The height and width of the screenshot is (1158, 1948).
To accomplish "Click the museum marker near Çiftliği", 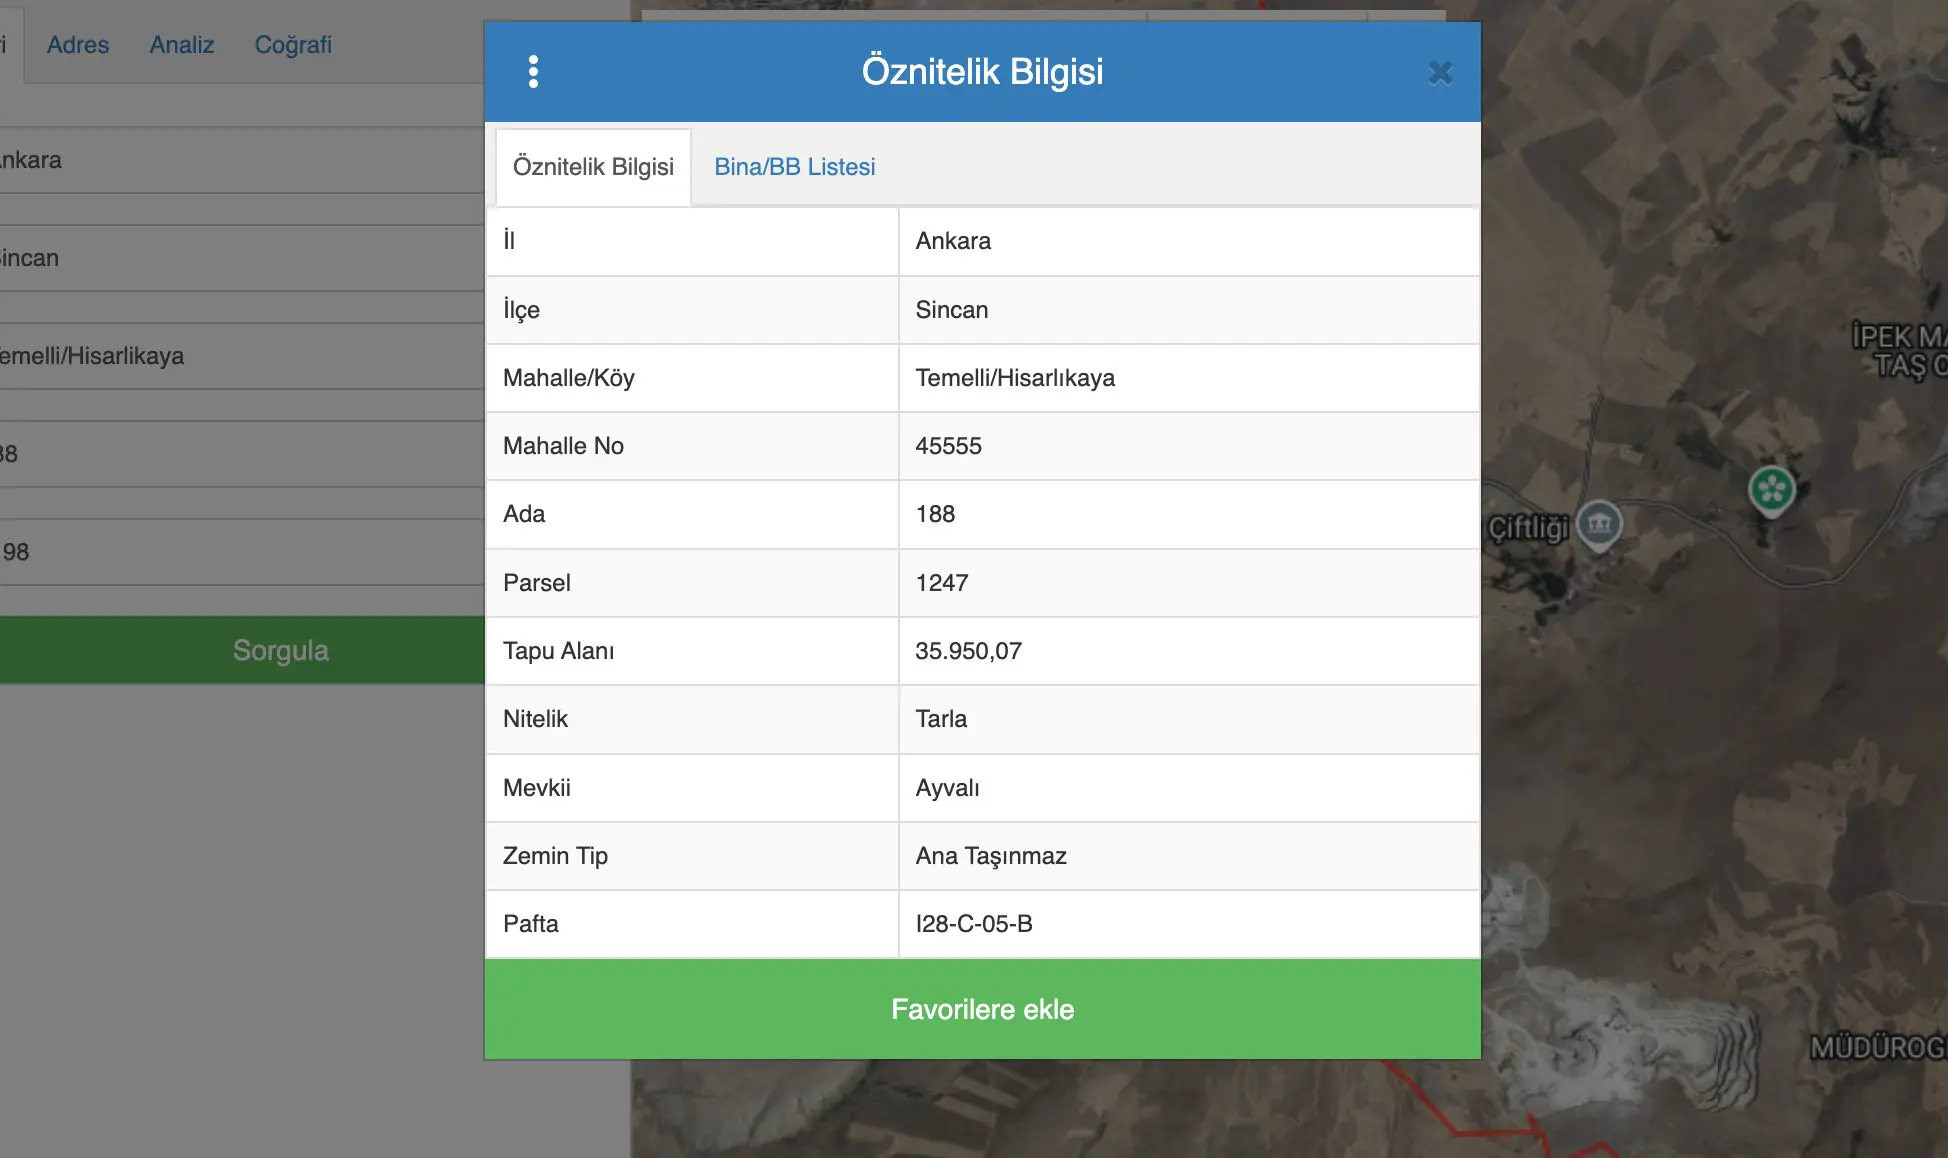I will (1599, 524).
